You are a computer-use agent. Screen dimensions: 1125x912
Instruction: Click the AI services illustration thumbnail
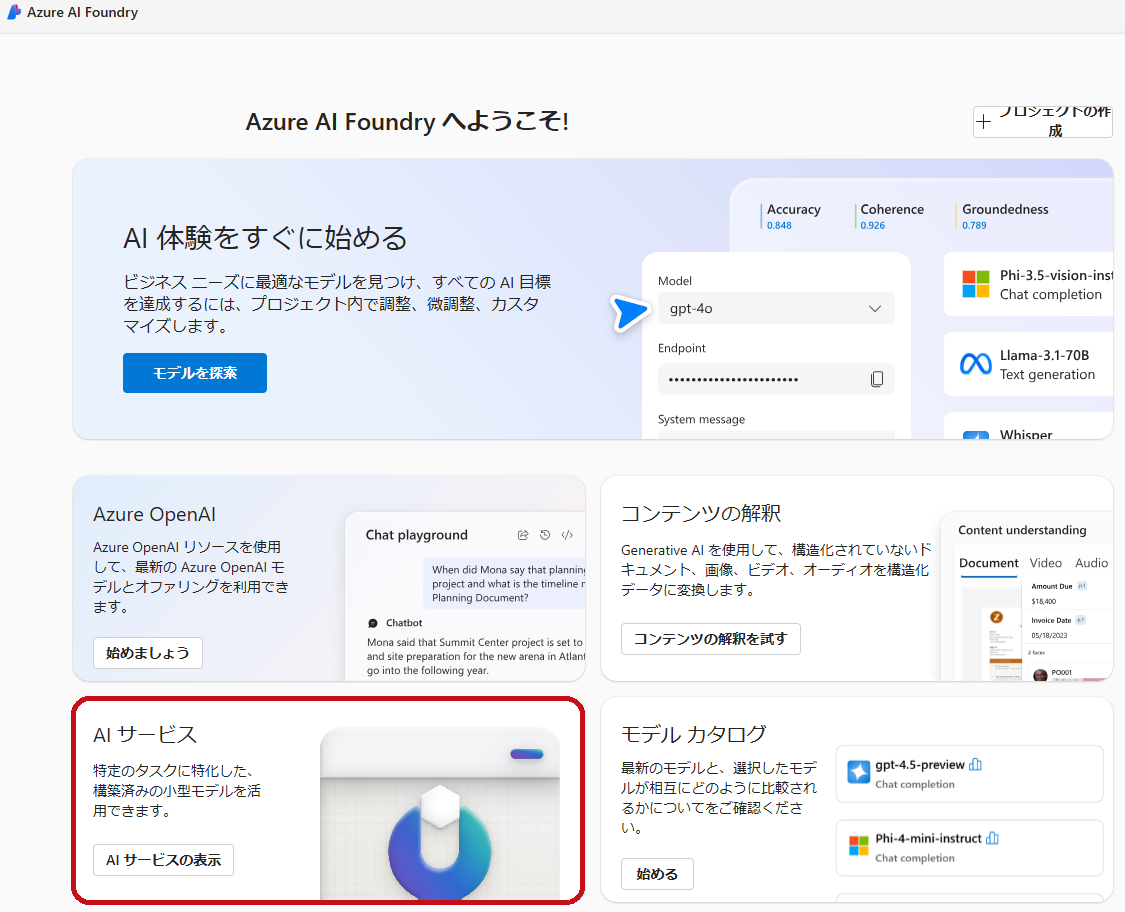440,814
